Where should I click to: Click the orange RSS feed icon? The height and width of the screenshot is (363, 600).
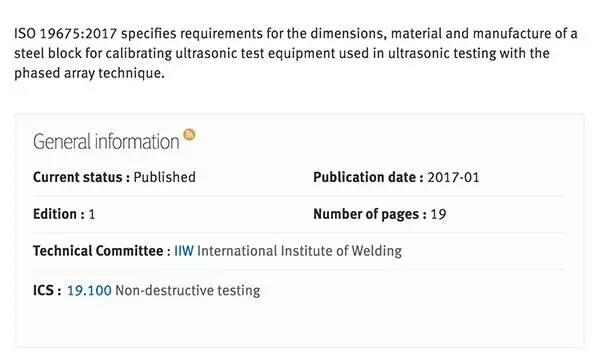[x=189, y=134]
